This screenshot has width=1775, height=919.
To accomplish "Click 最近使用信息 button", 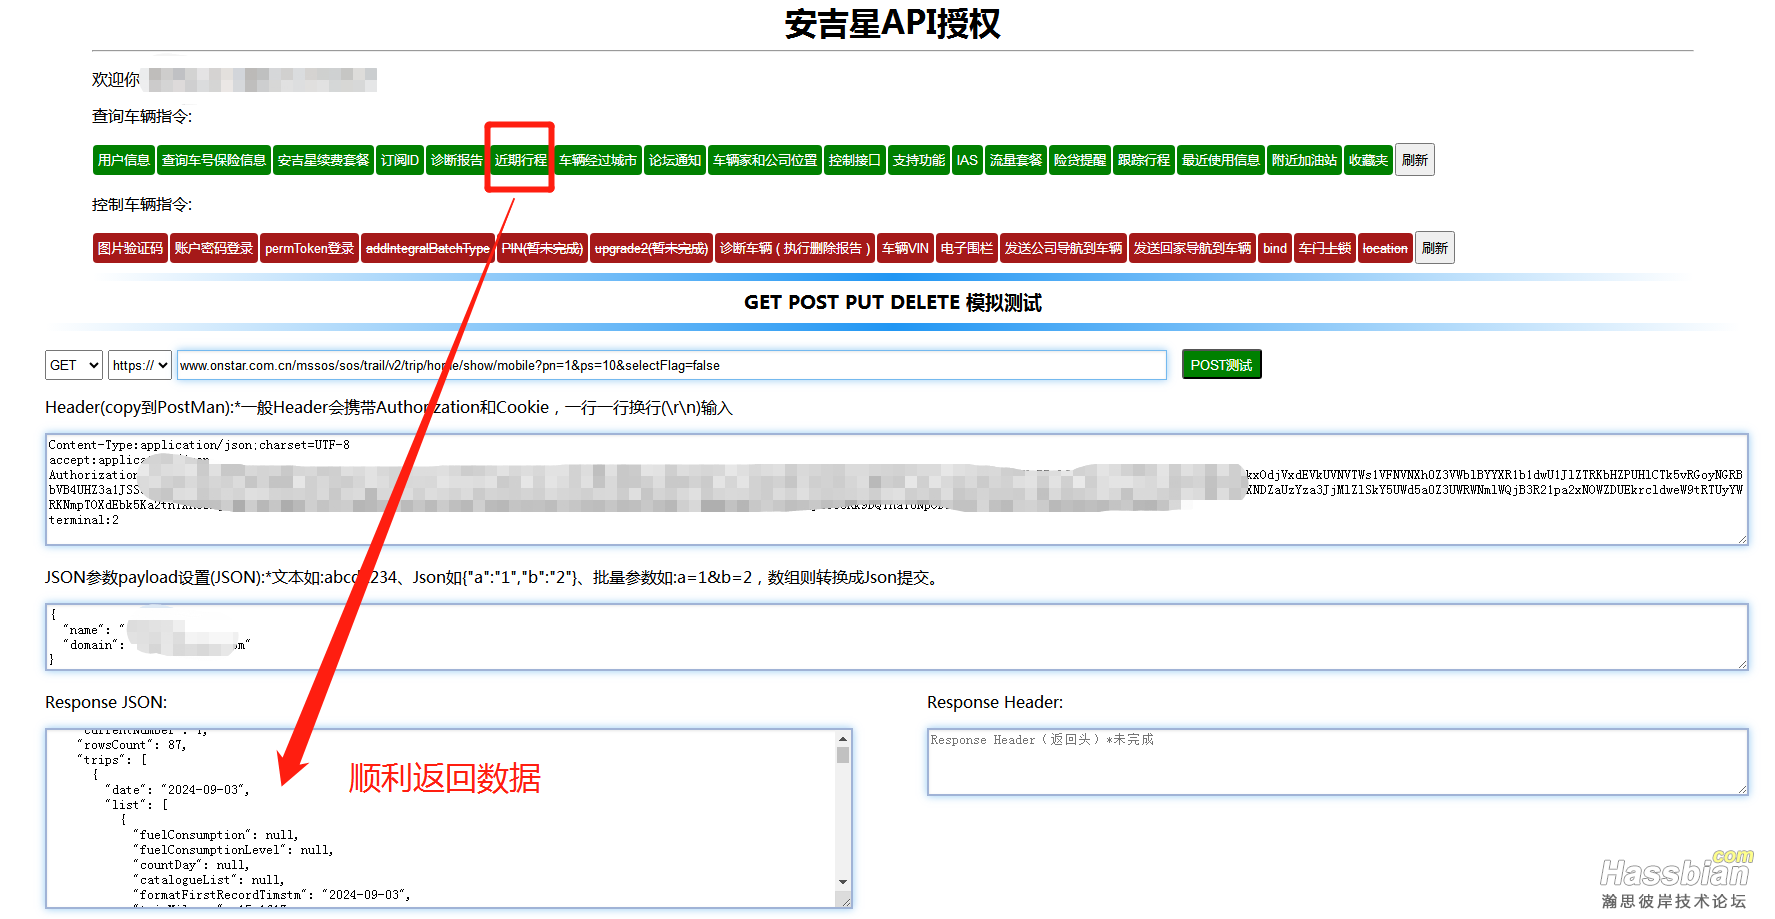I will click(x=1221, y=160).
